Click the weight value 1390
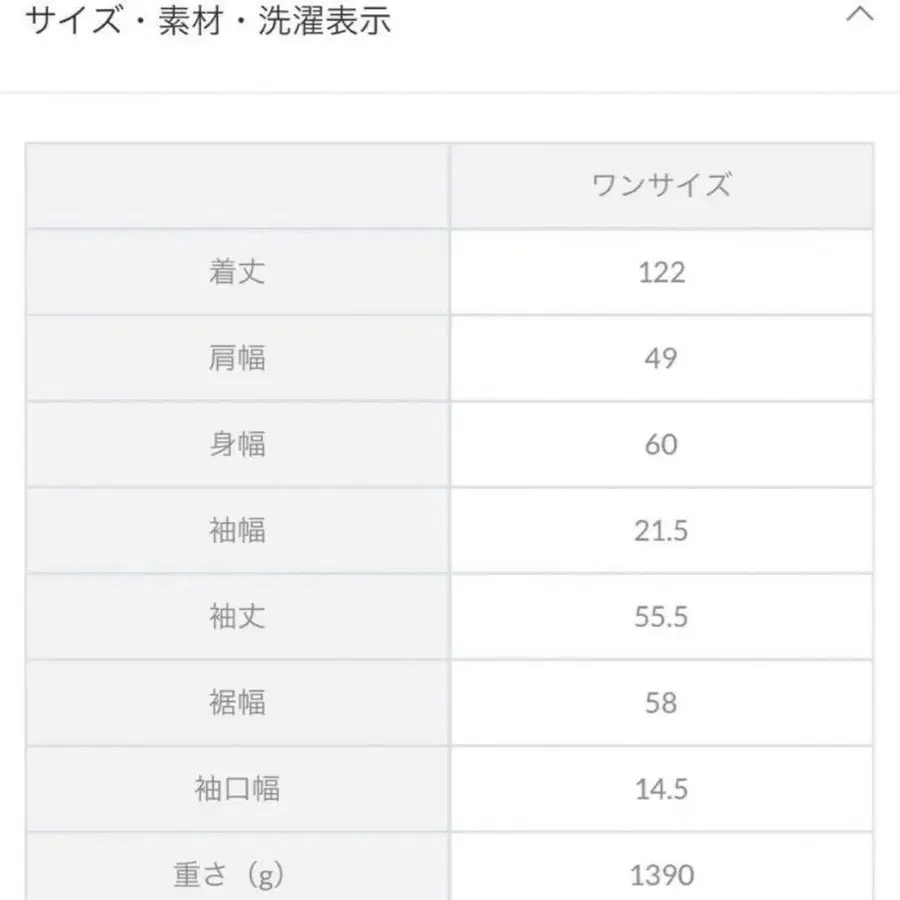900x900 pixels. [662, 872]
